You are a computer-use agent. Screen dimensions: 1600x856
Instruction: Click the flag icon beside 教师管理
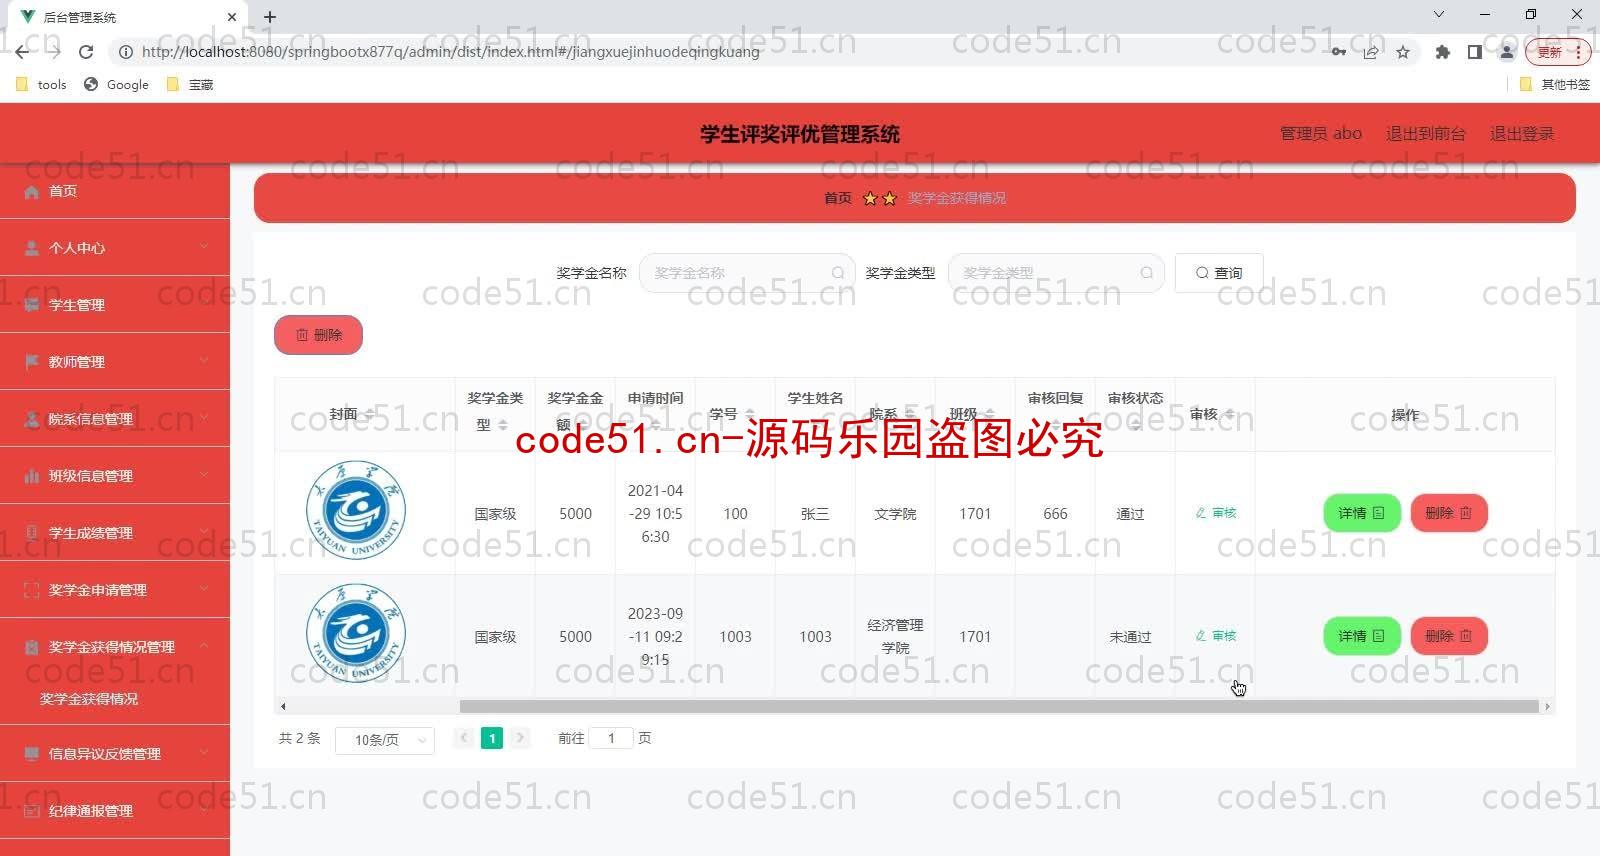tap(32, 362)
